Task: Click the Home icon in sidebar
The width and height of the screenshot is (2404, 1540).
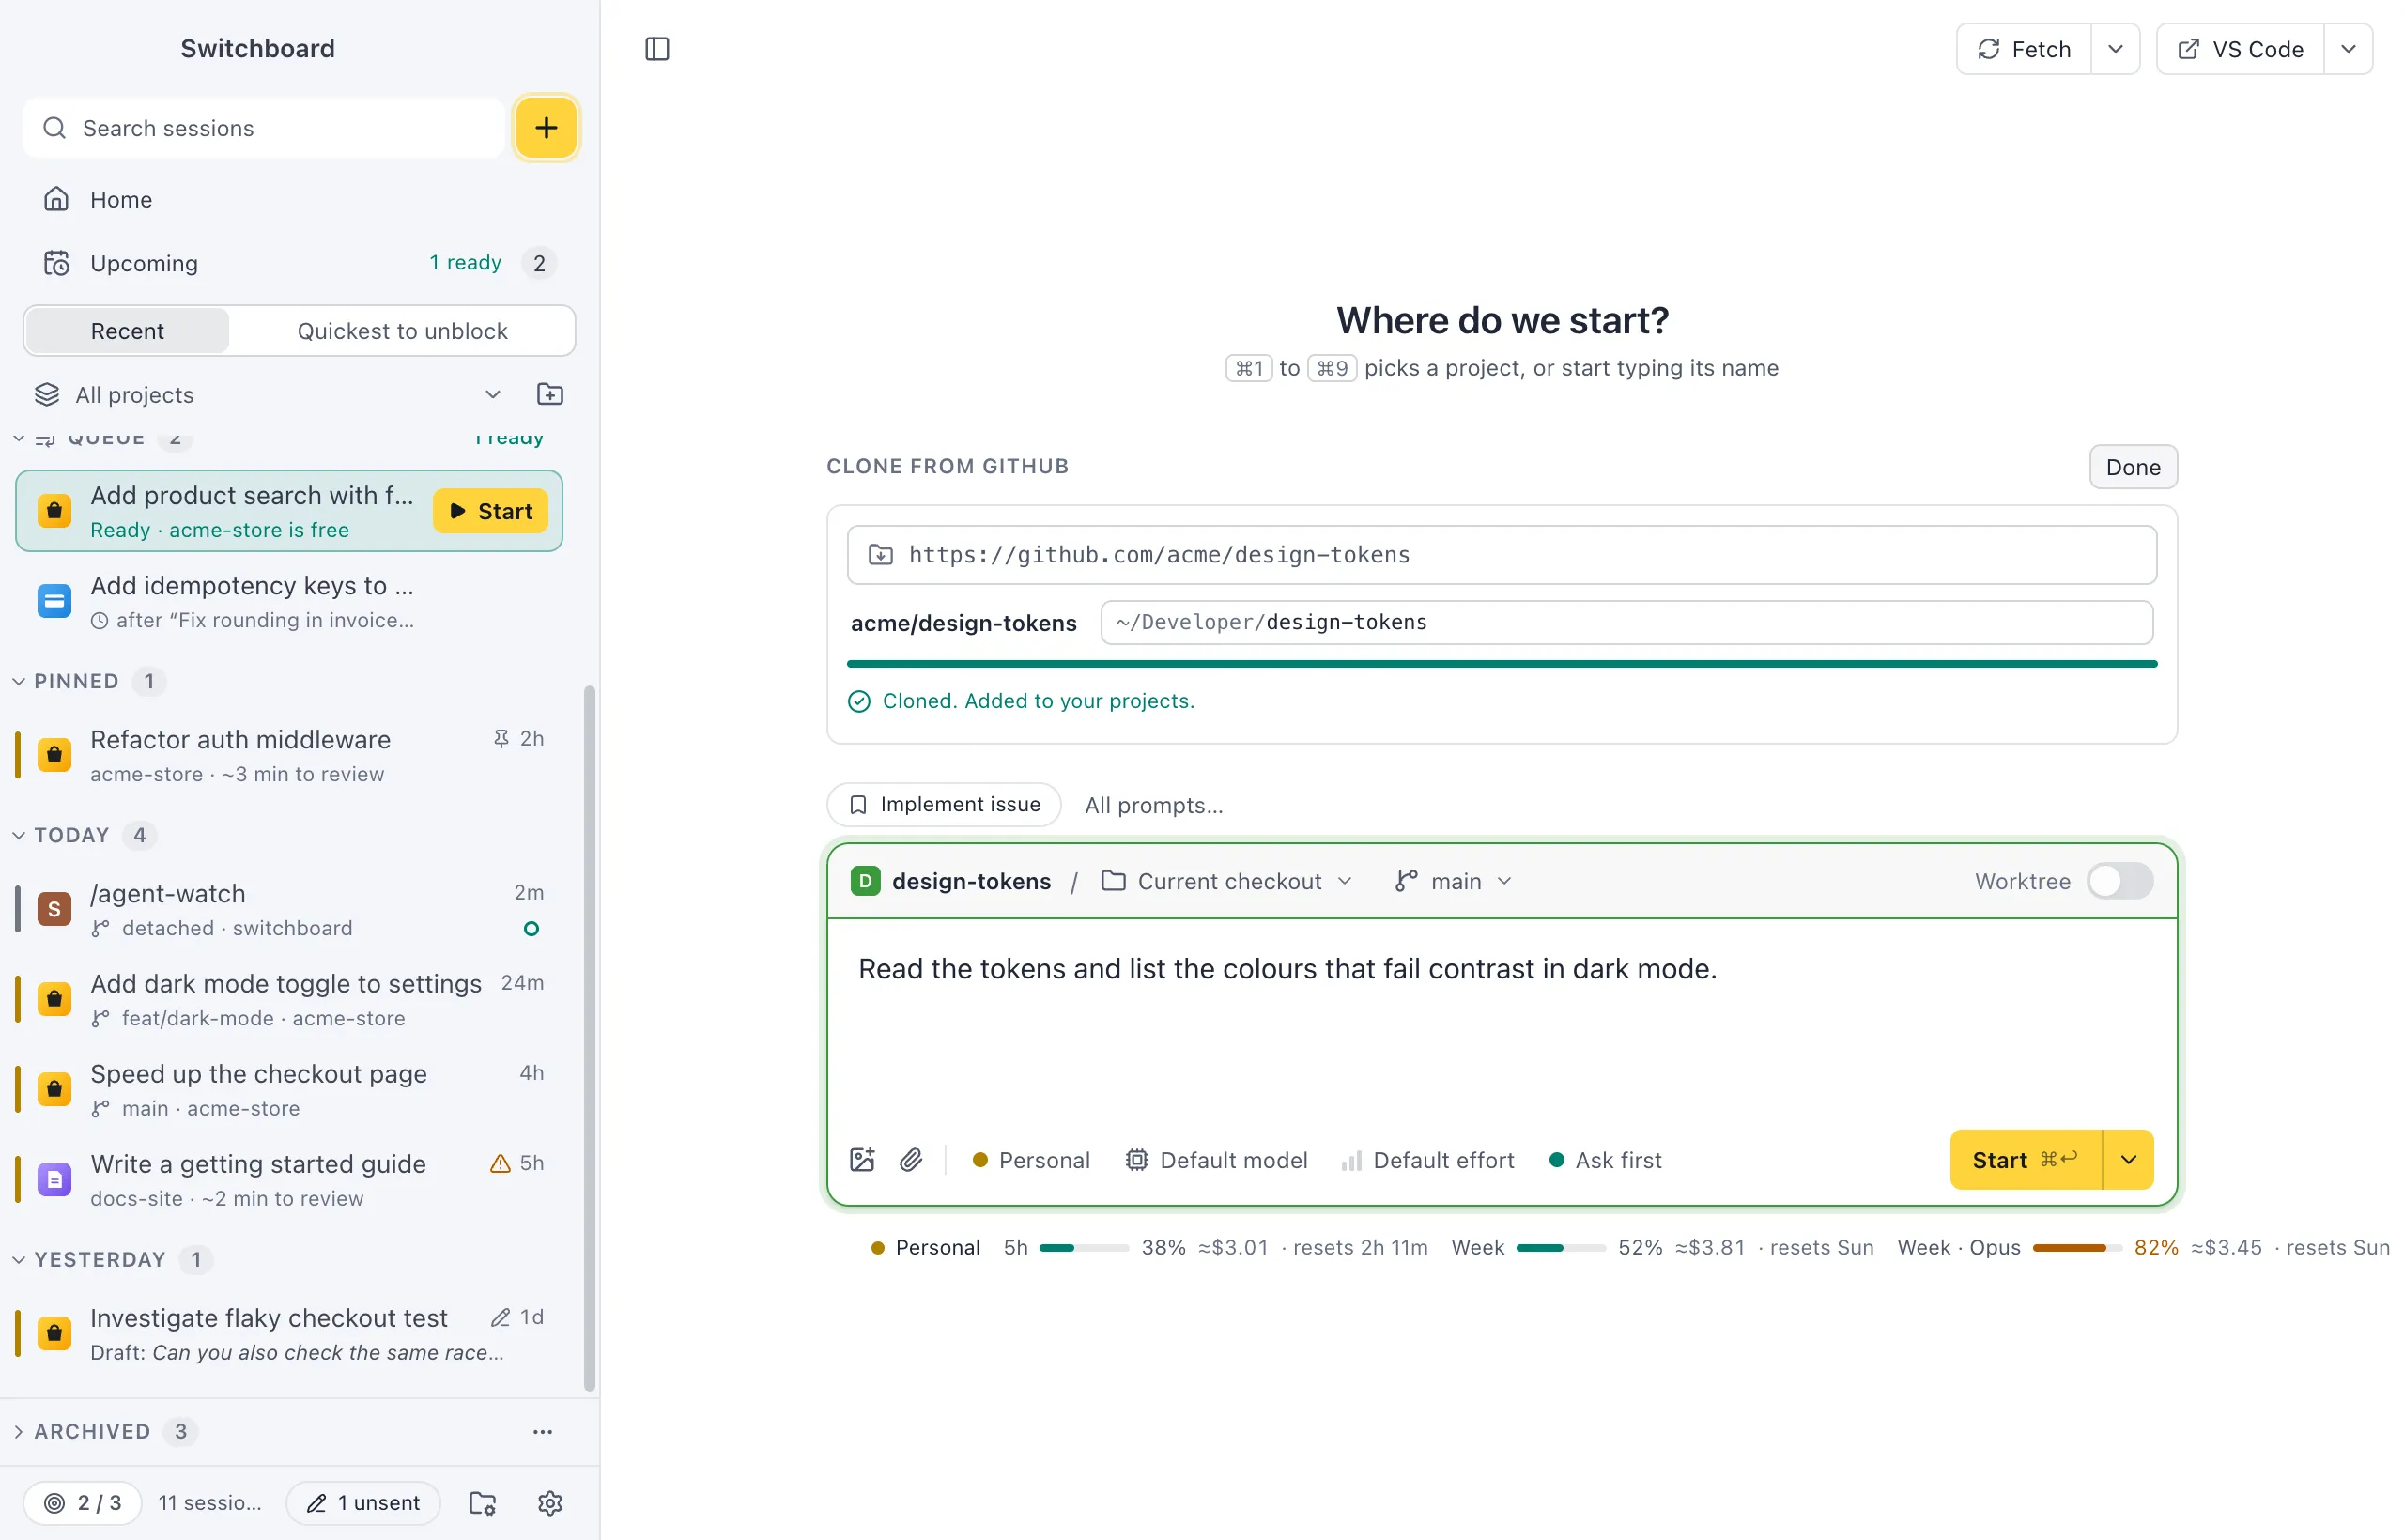Action: (x=56, y=199)
